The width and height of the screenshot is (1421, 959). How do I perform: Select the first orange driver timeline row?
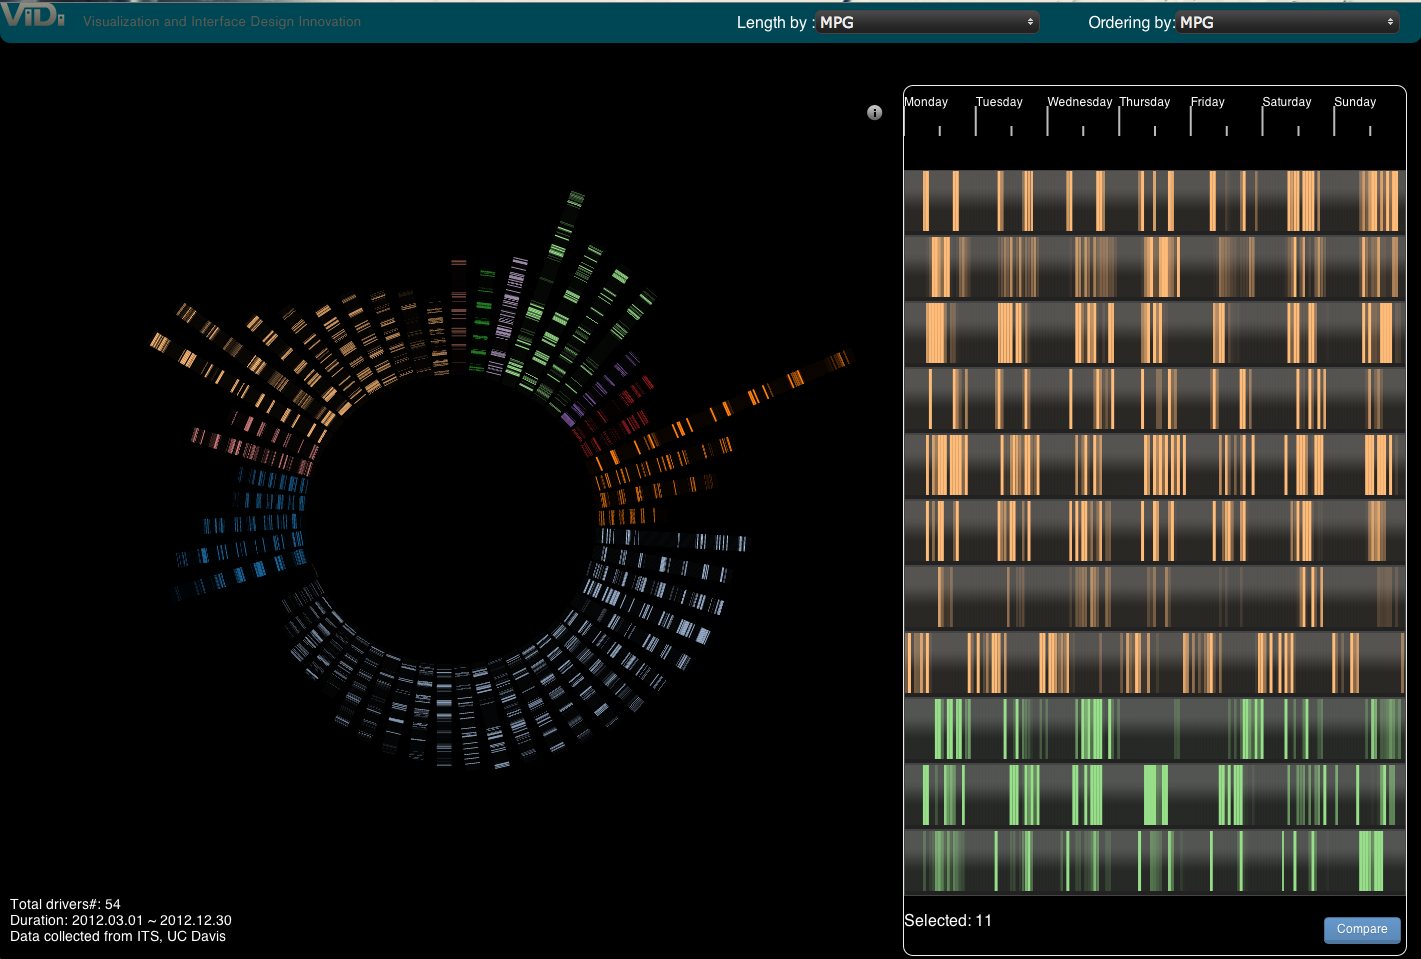pos(1154,202)
